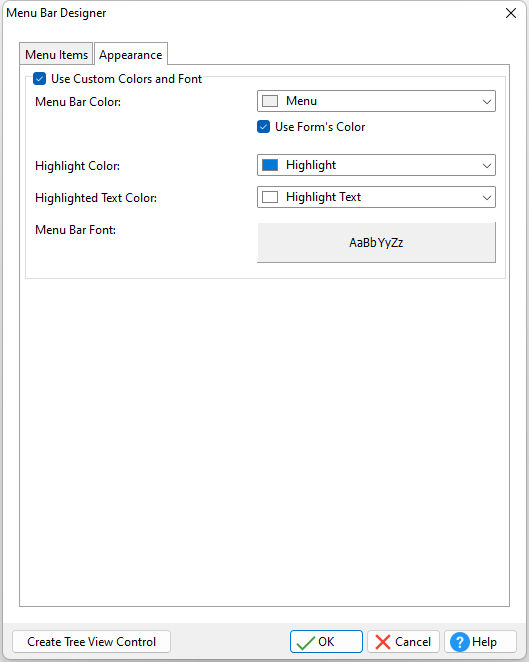The height and width of the screenshot is (662, 529).
Task: Confirm with the OK button
Action: click(x=326, y=642)
